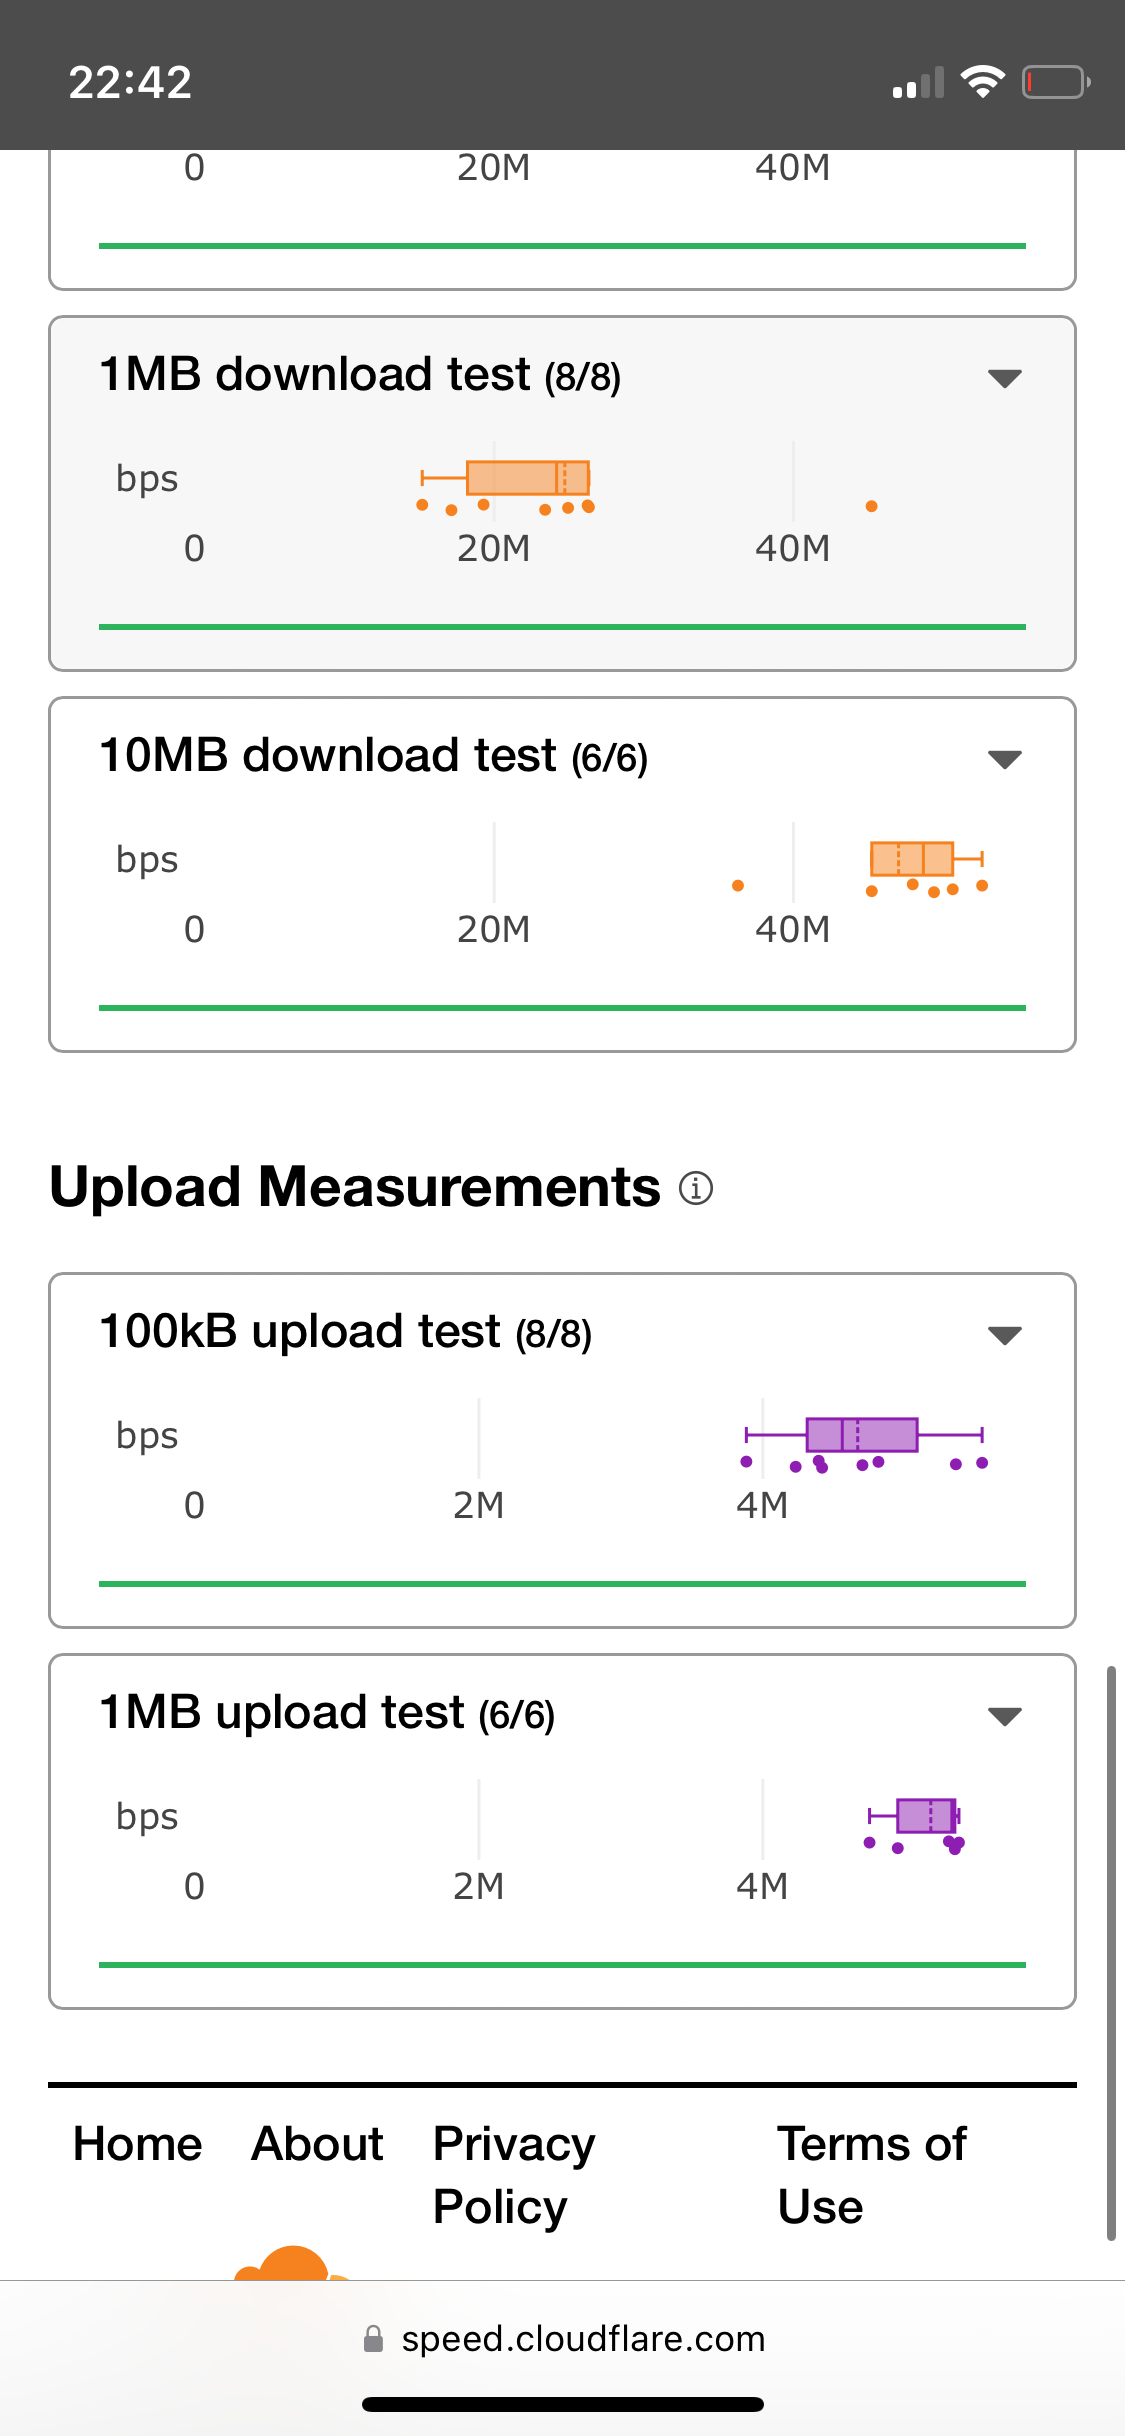This screenshot has height=2436, width=1125.
Task: Open the Home footer link
Action: coord(138,2144)
